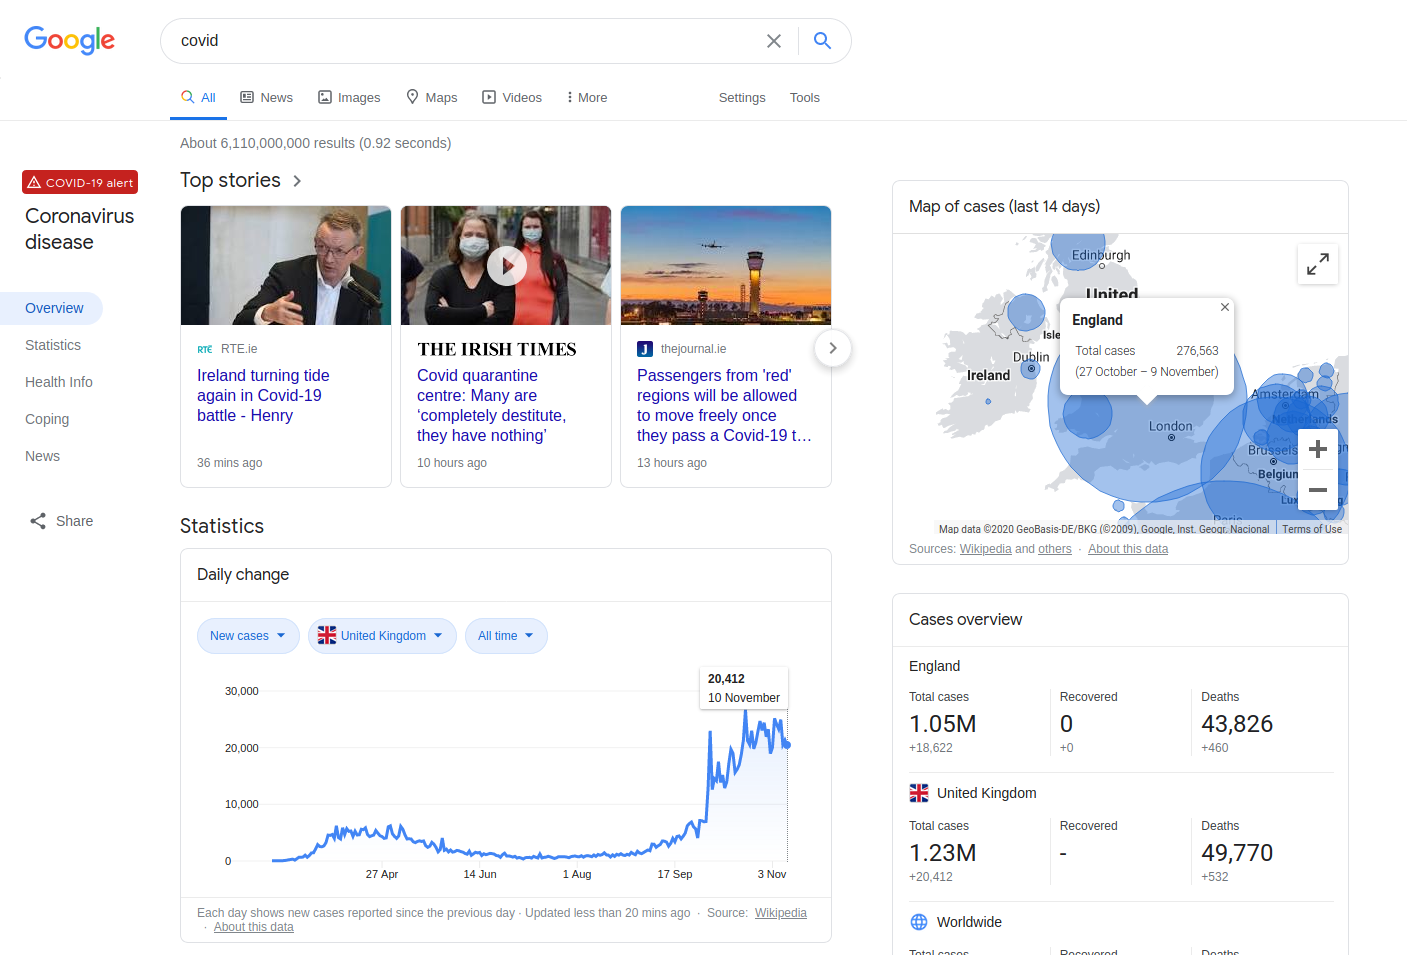Open 'Ireland turning tide again' story
Image resolution: width=1407 pixels, height=955 pixels.
point(263,395)
